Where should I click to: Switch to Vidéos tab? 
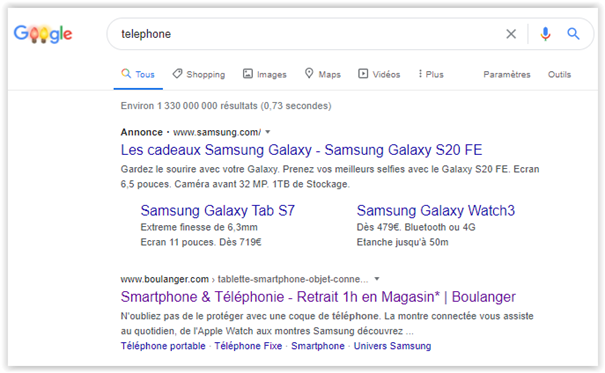coord(379,74)
